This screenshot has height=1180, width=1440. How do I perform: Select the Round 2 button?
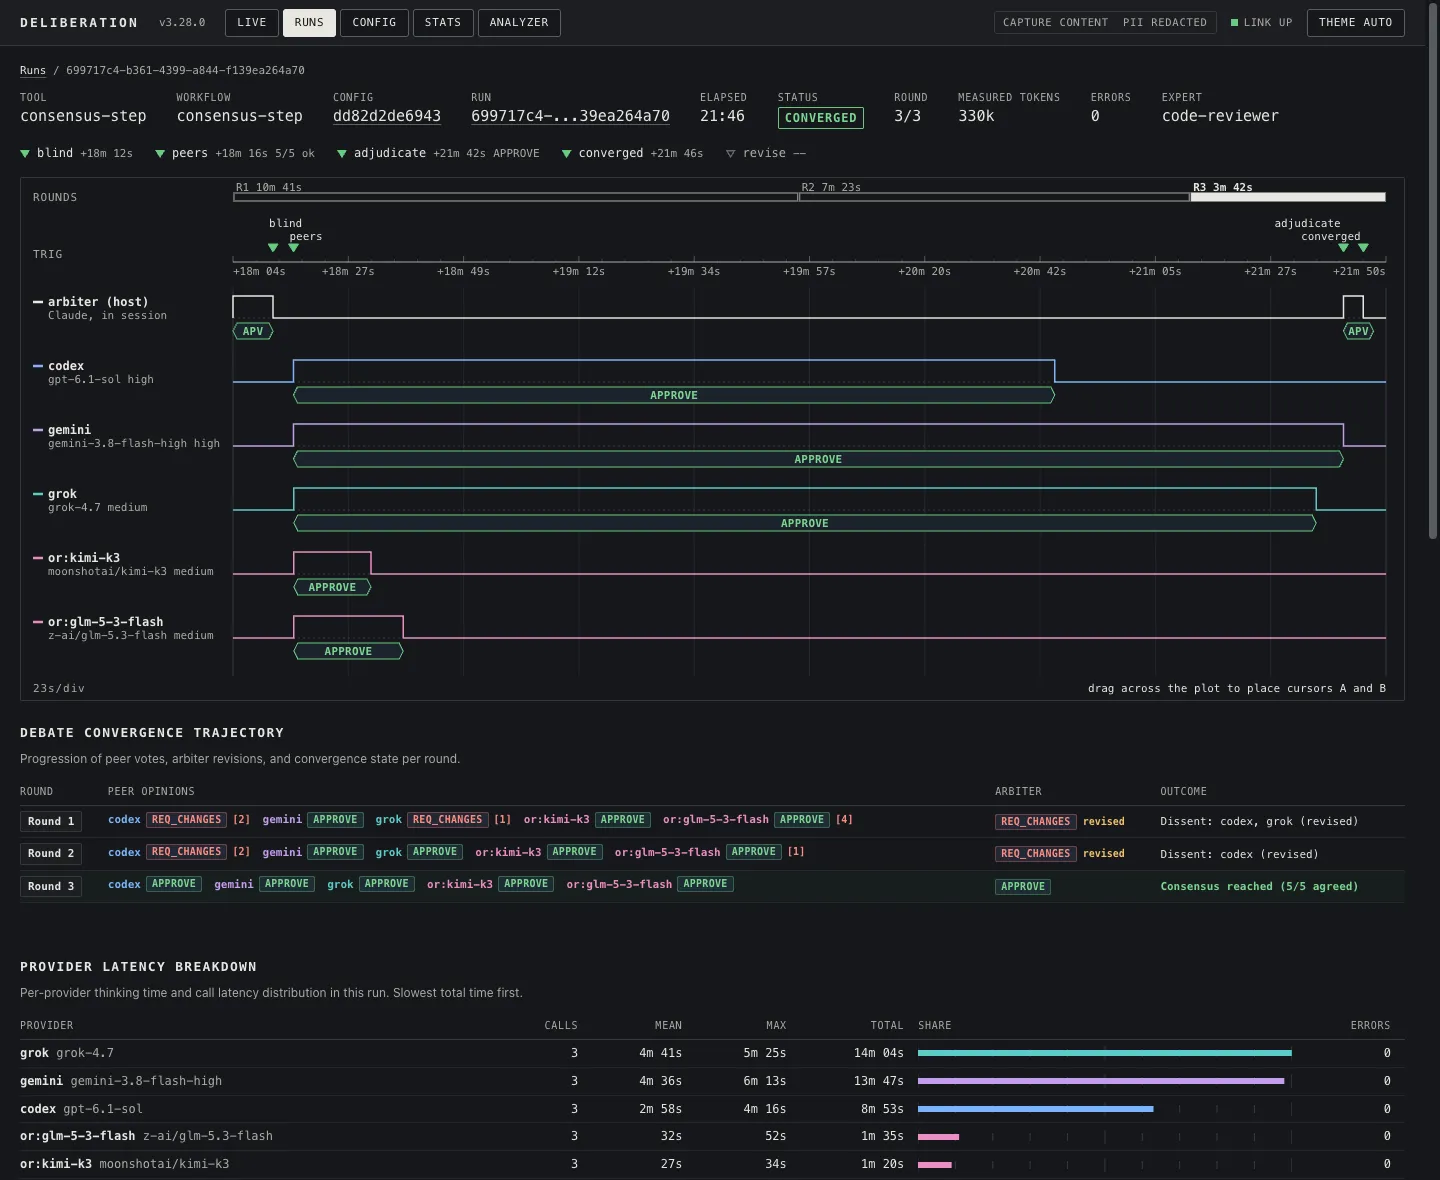(51, 854)
